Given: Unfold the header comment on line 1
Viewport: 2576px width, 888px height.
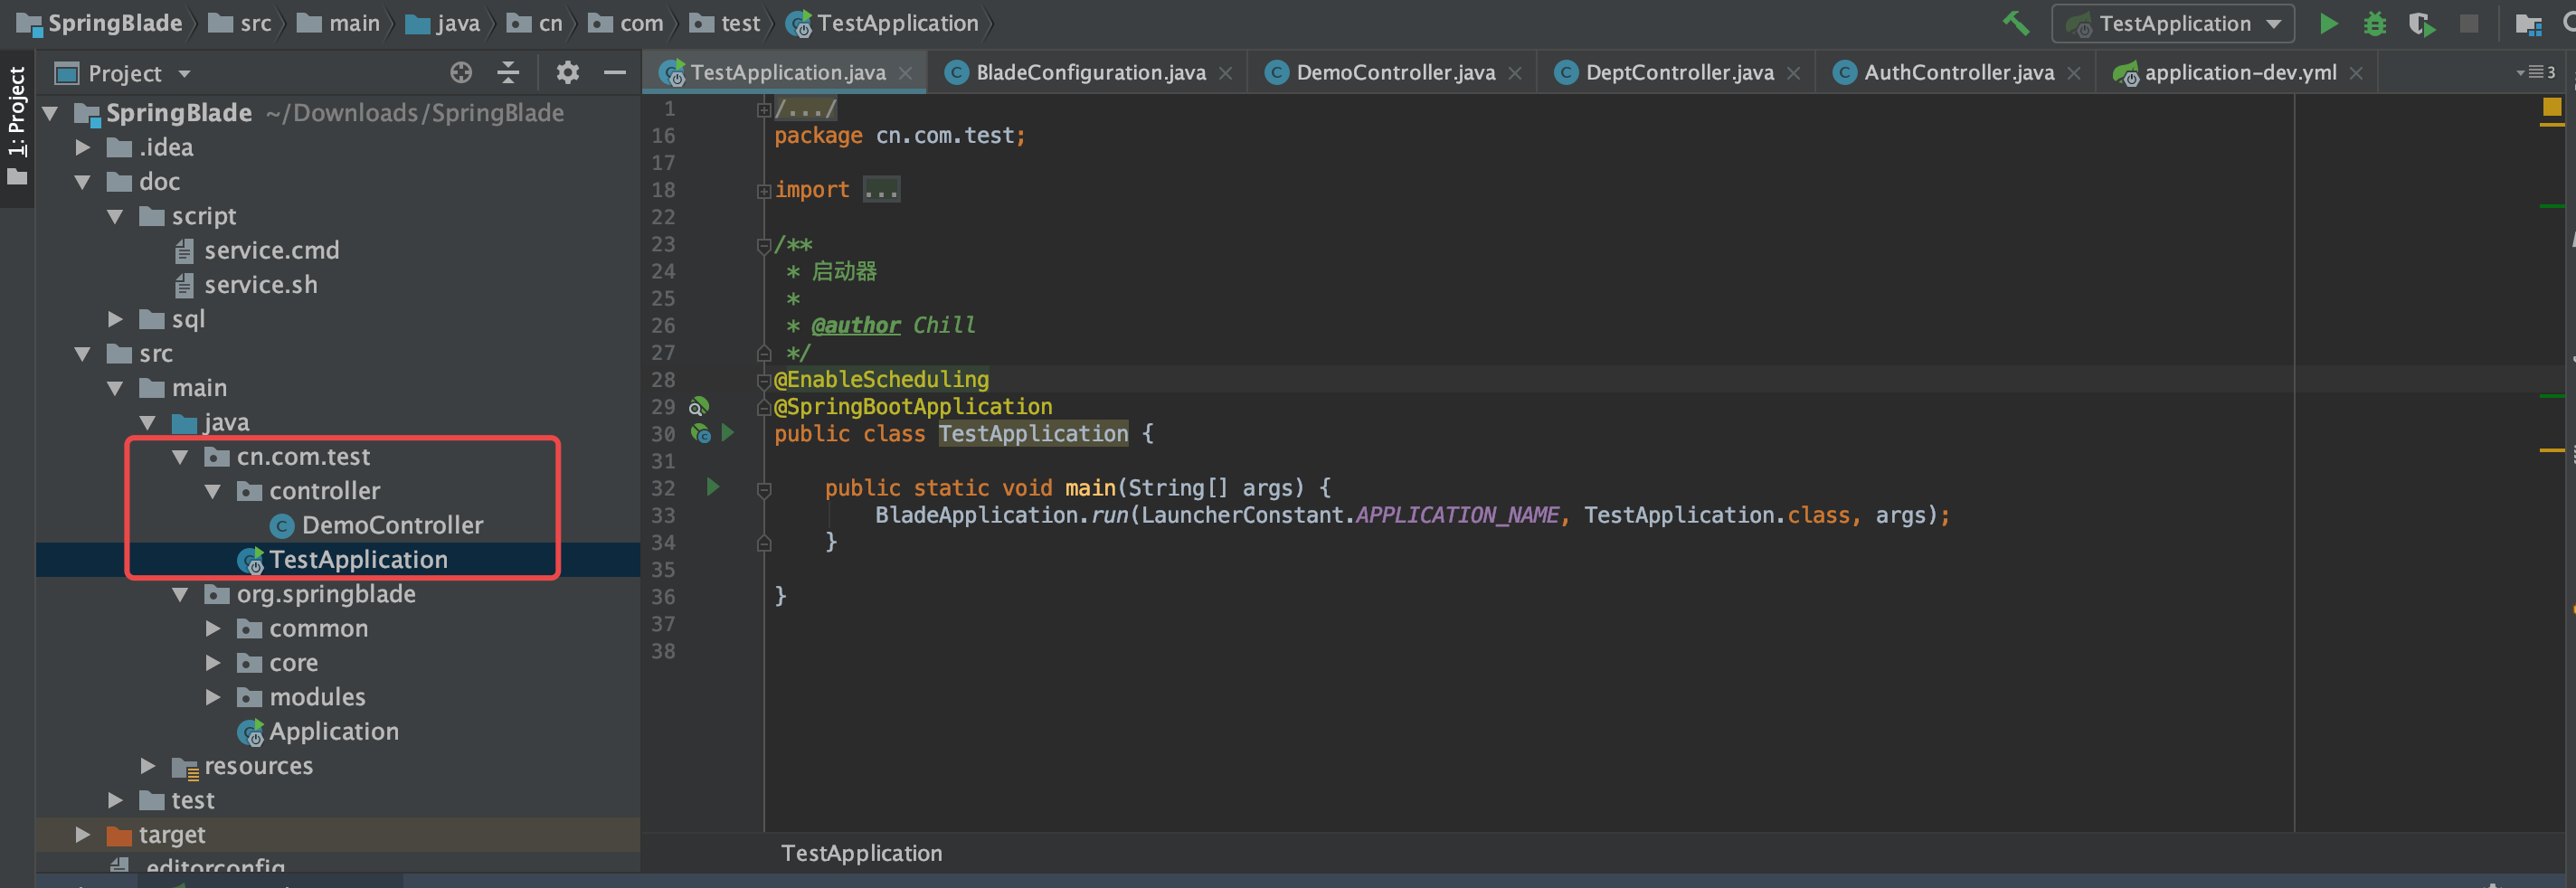Looking at the screenshot, I should pyautogui.click(x=764, y=109).
